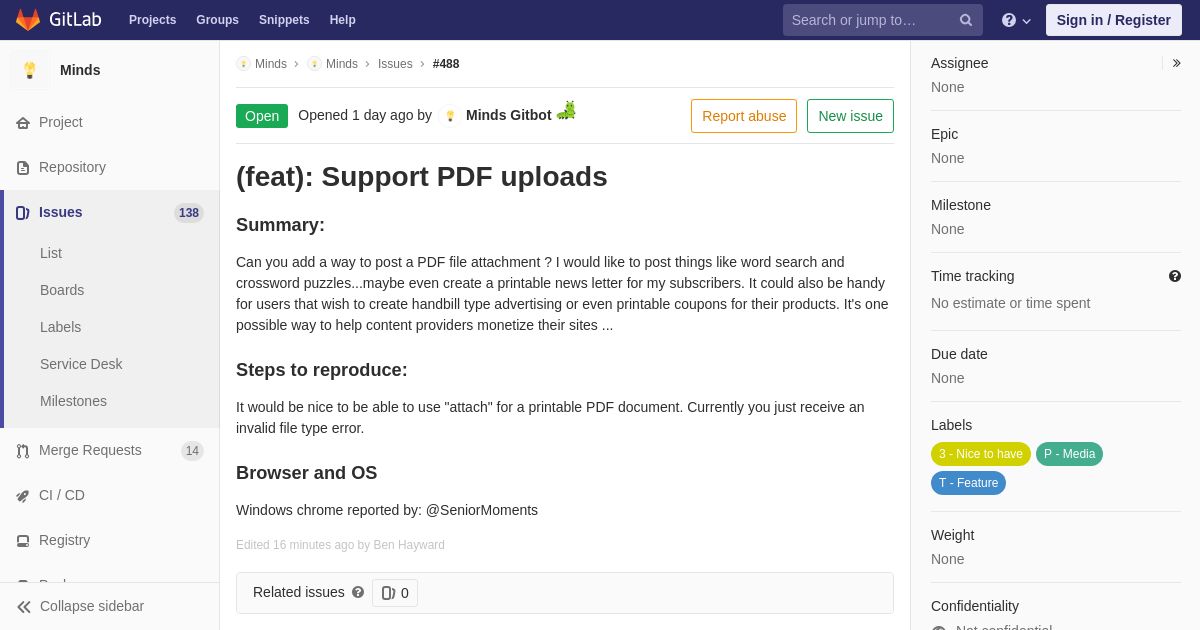Click the Report abuse button
This screenshot has width=1200, height=630.
[x=744, y=116]
